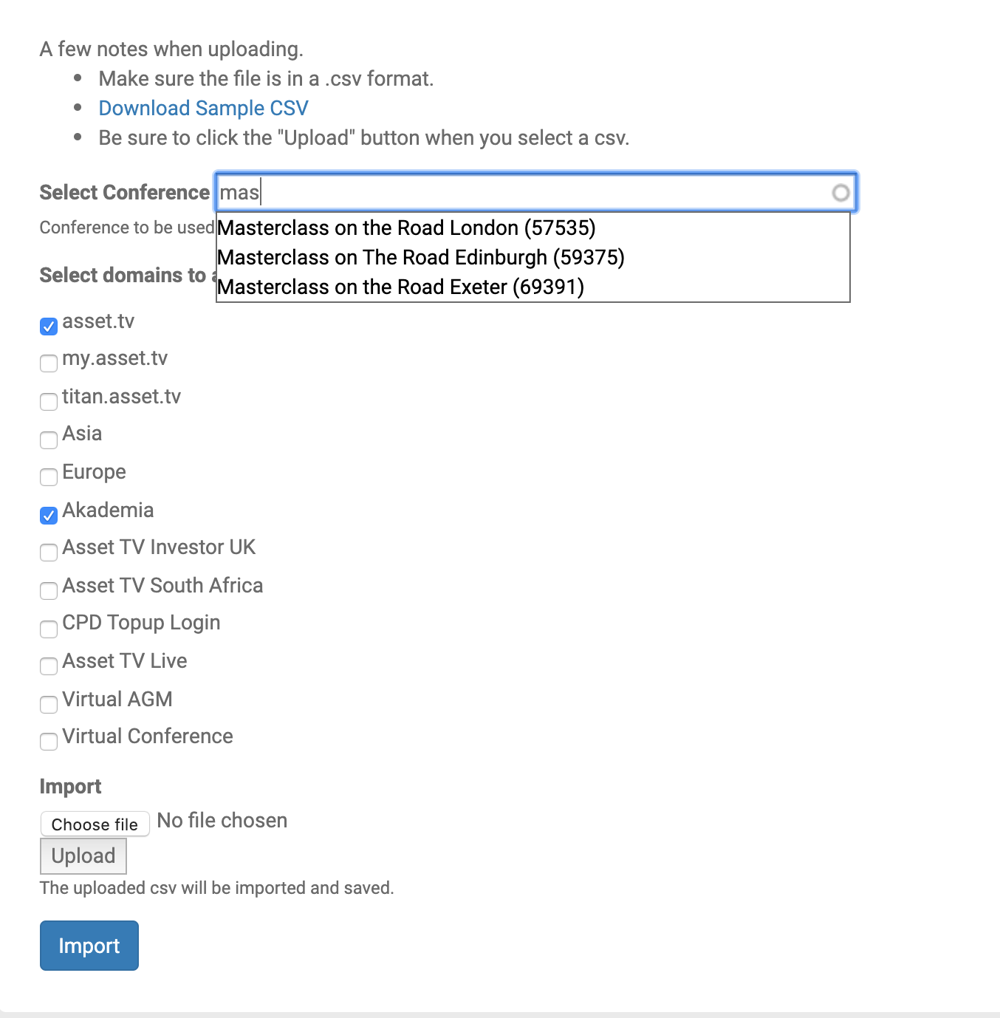Select the Virtual Conference checkbox
Viewport: 1000px width, 1018px height.
[49, 741]
